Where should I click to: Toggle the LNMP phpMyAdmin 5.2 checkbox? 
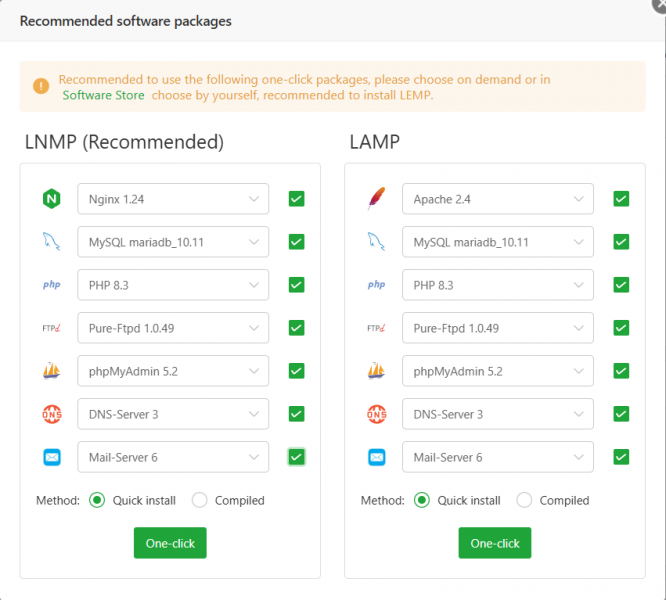click(x=296, y=371)
